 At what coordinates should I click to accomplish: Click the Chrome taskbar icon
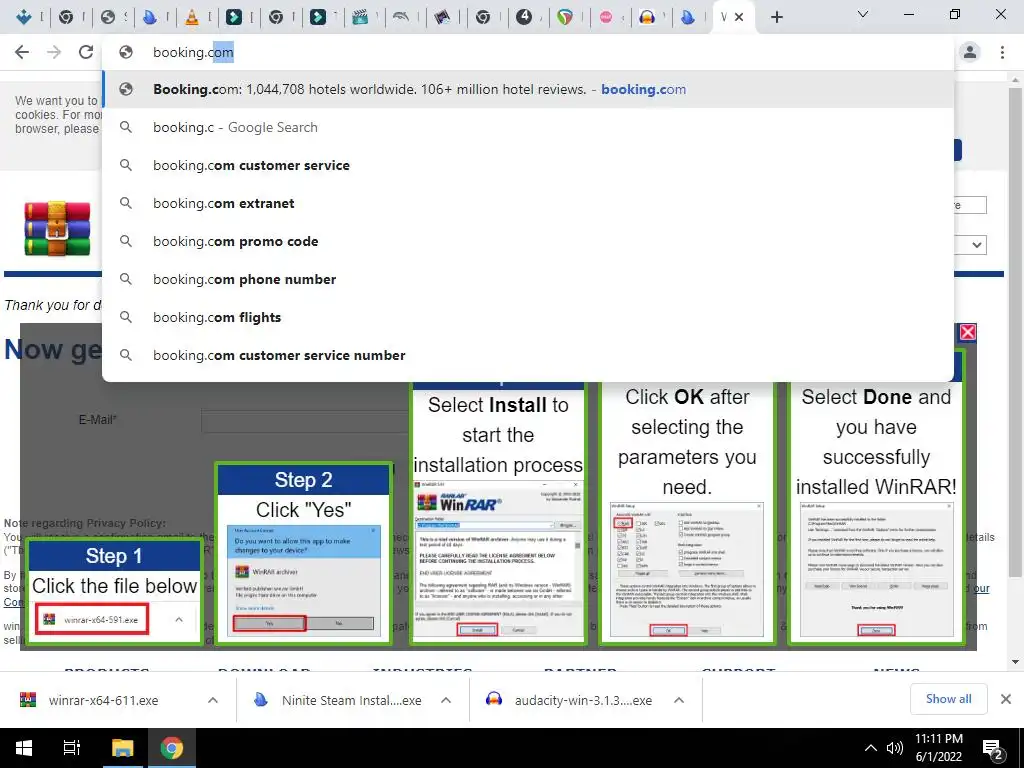[x=172, y=748]
